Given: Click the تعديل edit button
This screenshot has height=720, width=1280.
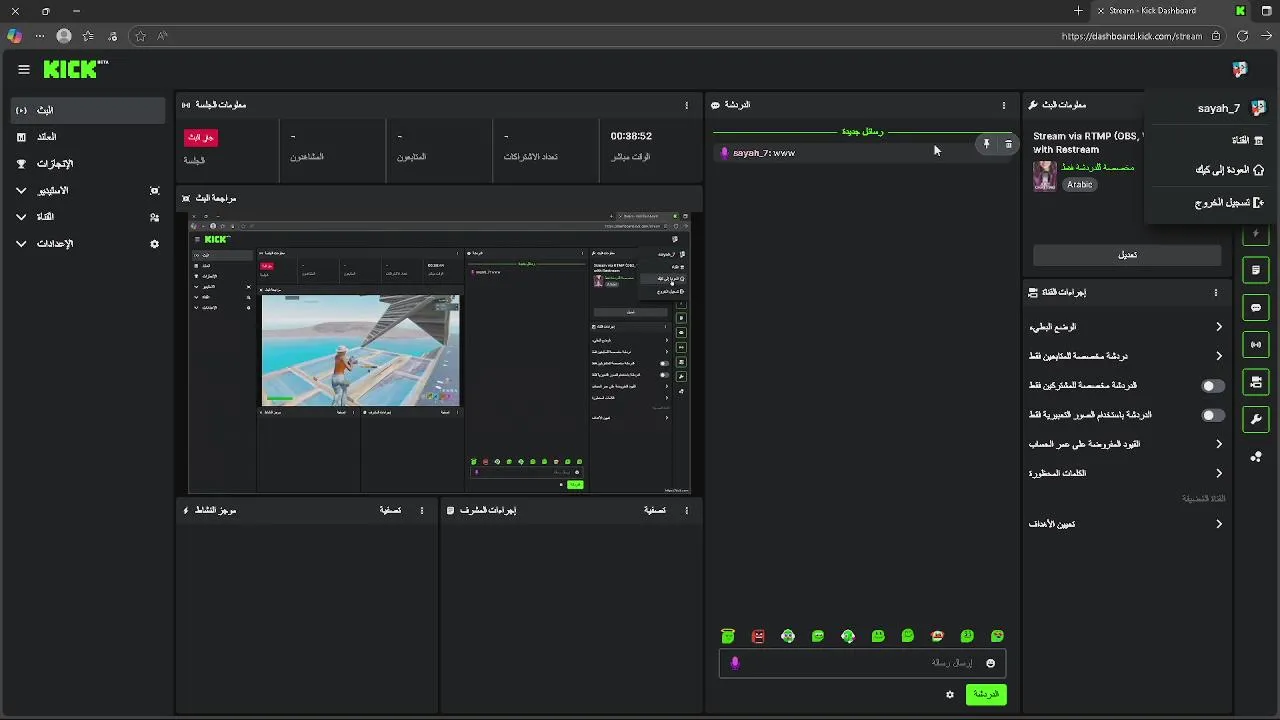Looking at the screenshot, I should click(1127, 255).
